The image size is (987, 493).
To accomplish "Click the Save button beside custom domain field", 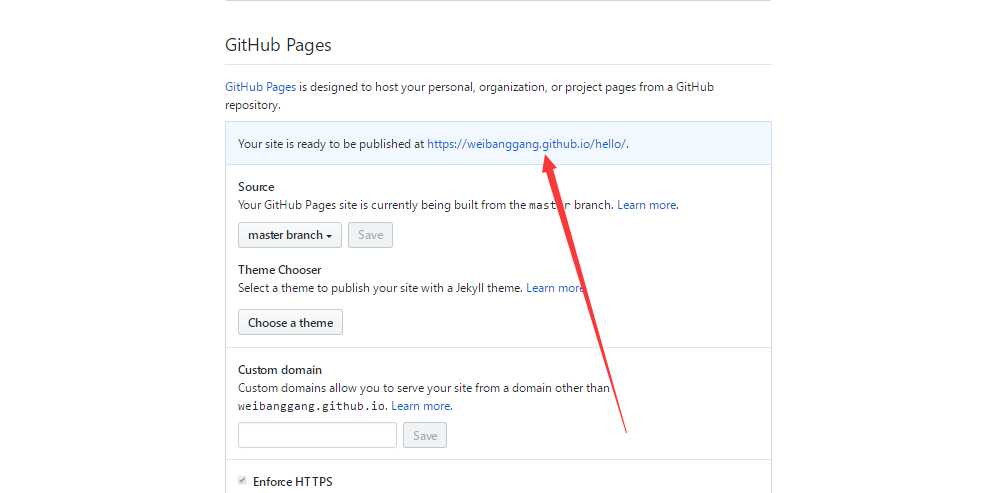I will [425, 435].
